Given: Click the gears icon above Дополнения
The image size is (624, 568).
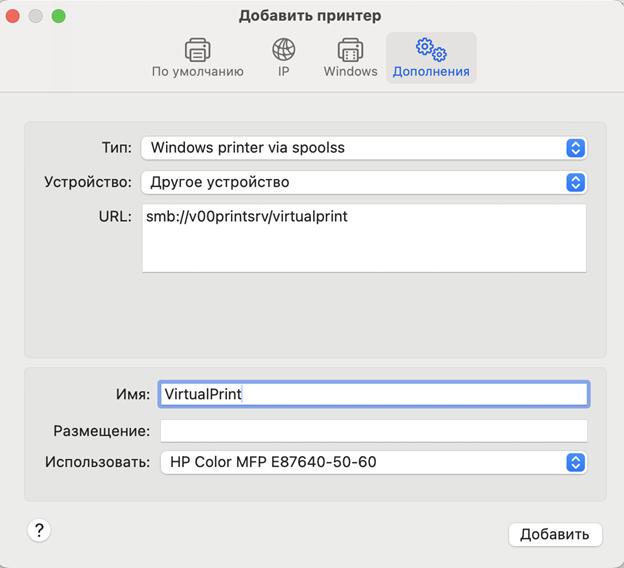Looking at the screenshot, I should [x=431, y=49].
